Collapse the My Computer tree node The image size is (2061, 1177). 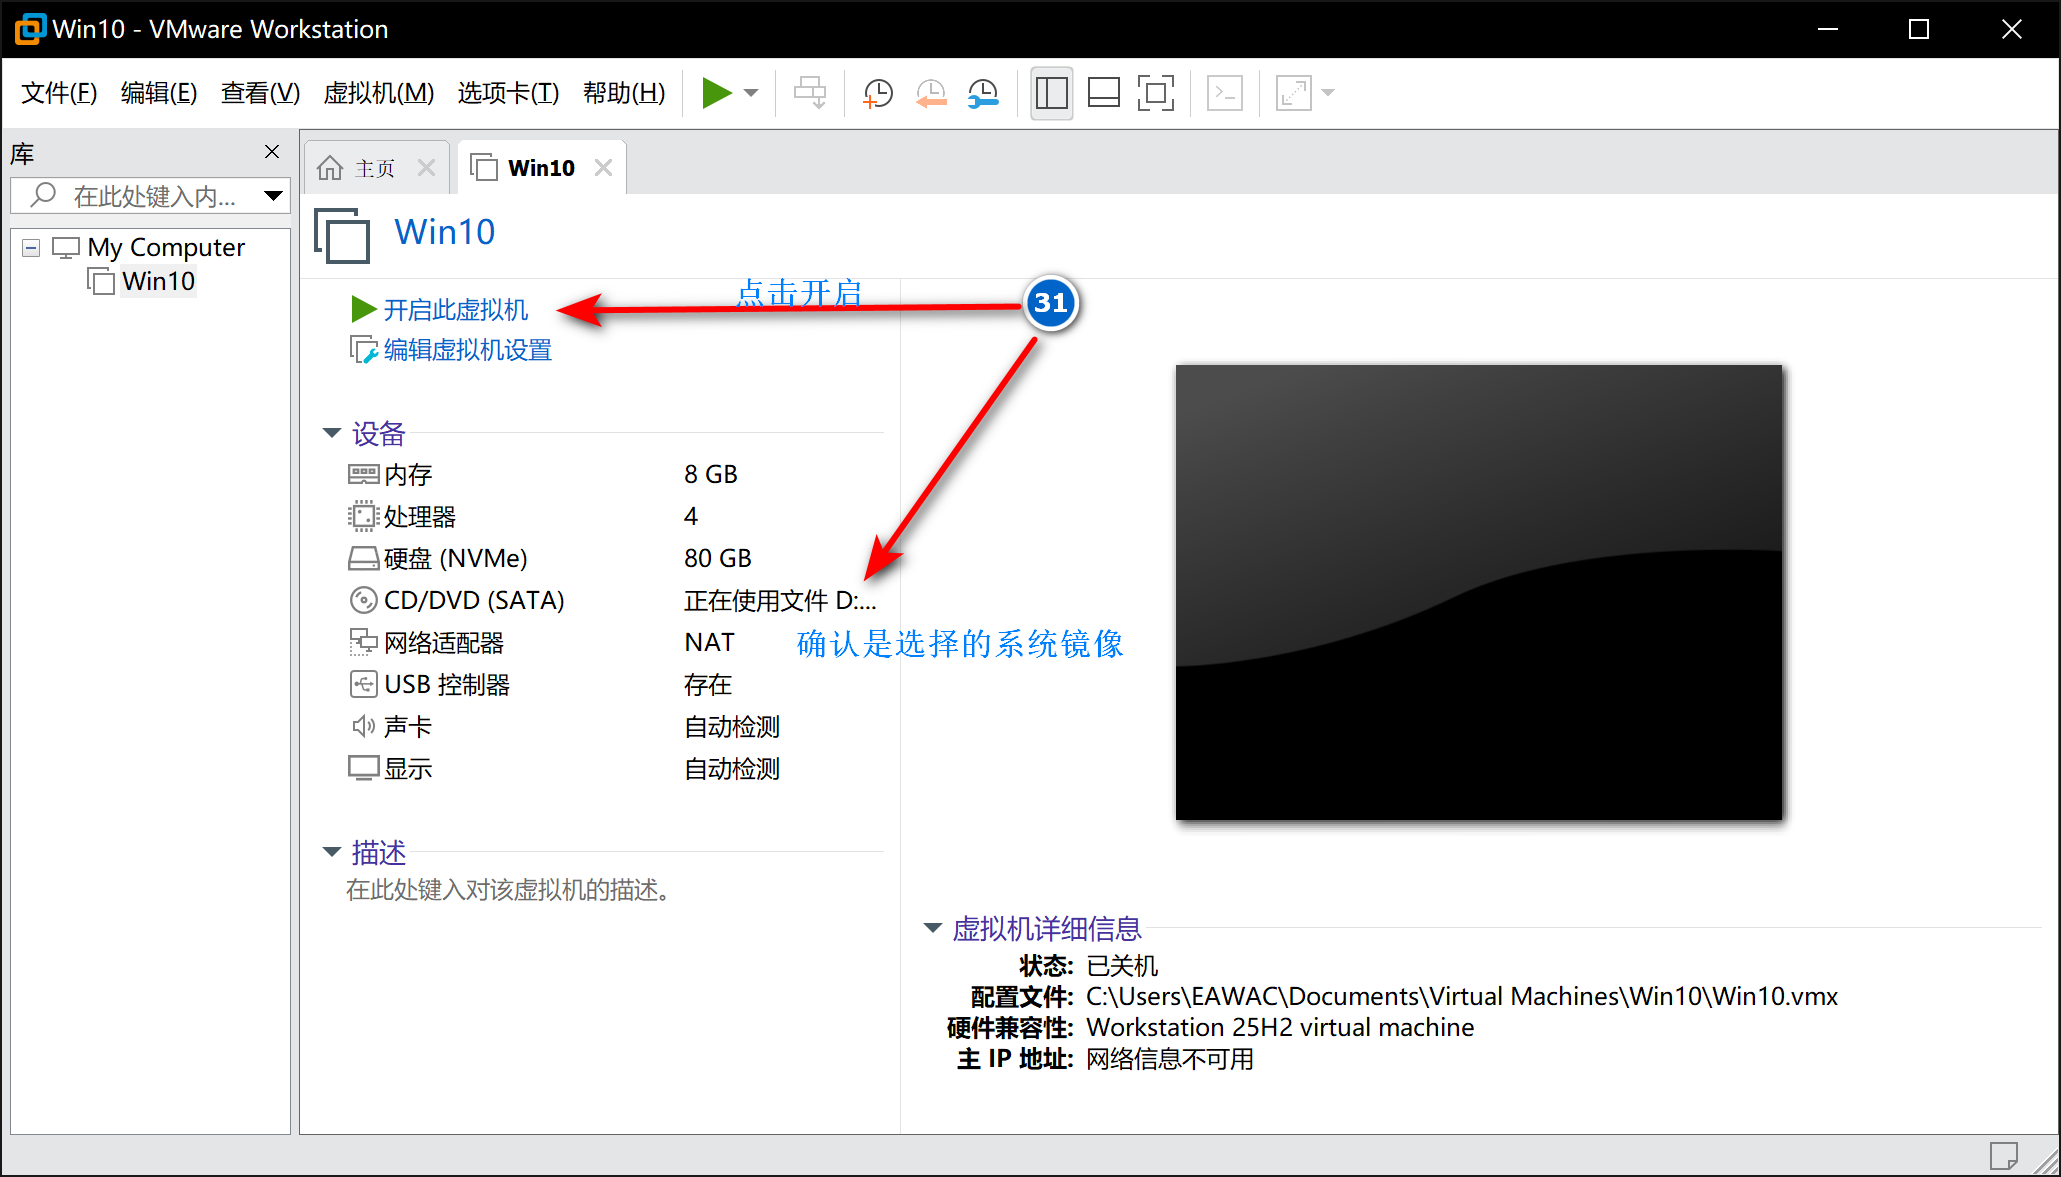click(31, 247)
